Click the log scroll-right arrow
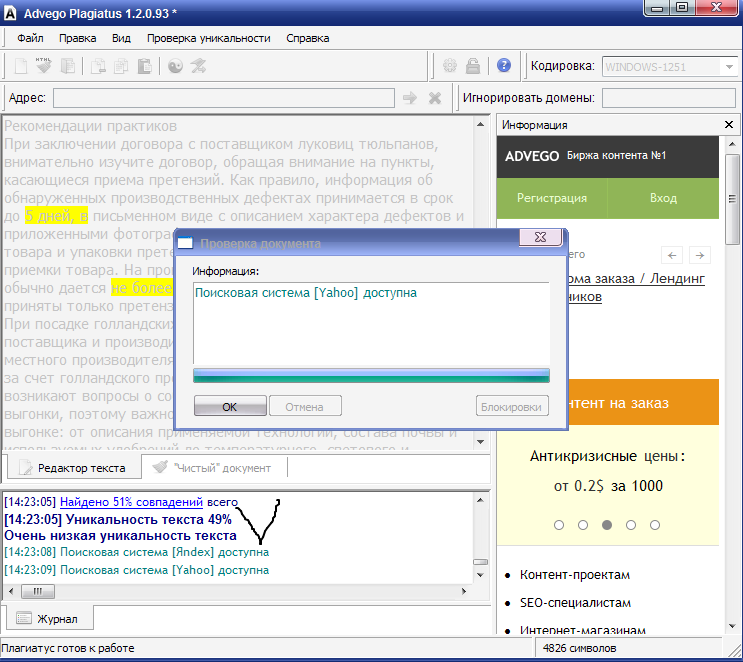Image resolution: width=743 pixels, height=662 pixels. (464, 591)
